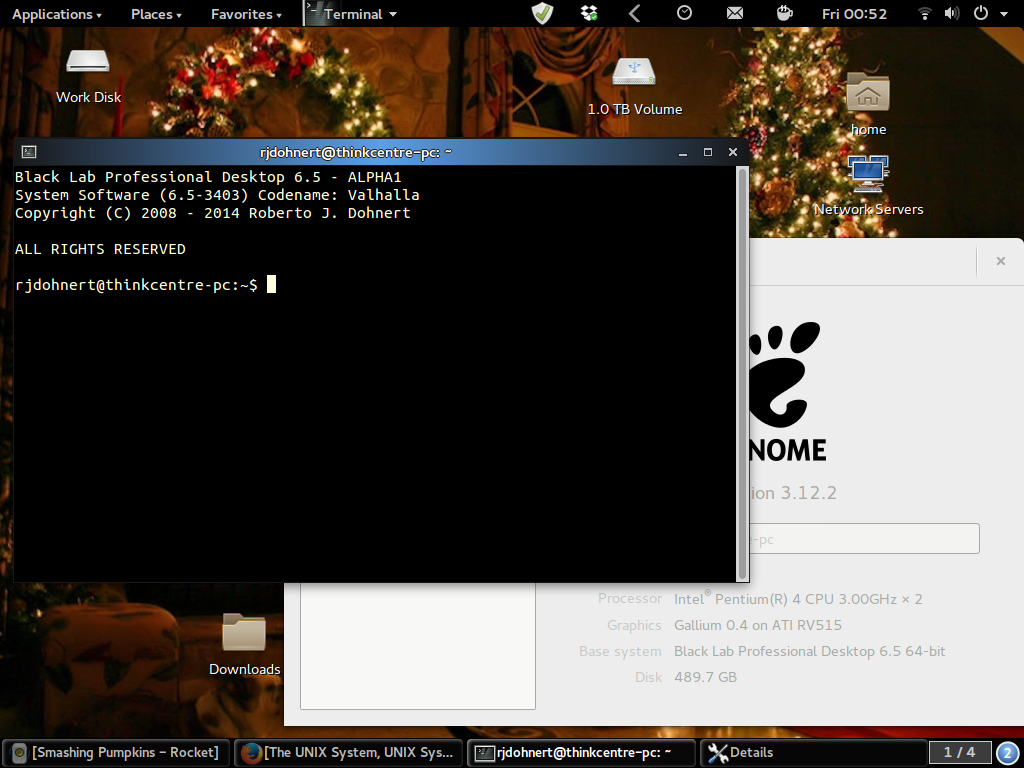
Task: Click the coffee cup caffeine icon
Action: pos(784,13)
